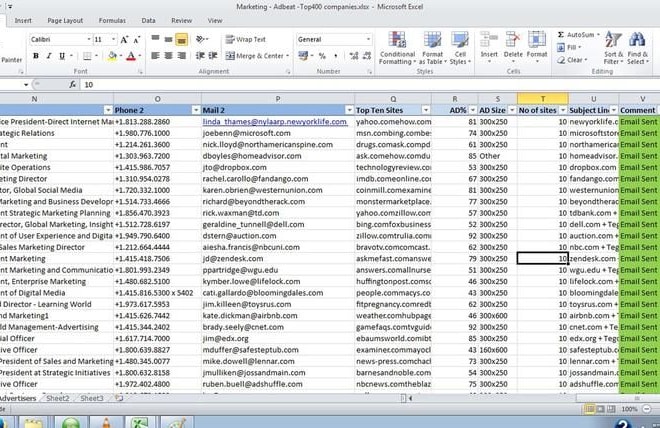The image size is (660, 428).
Task: Open filter dropdown for Top Ten Sites
Action: click(426, 110)
